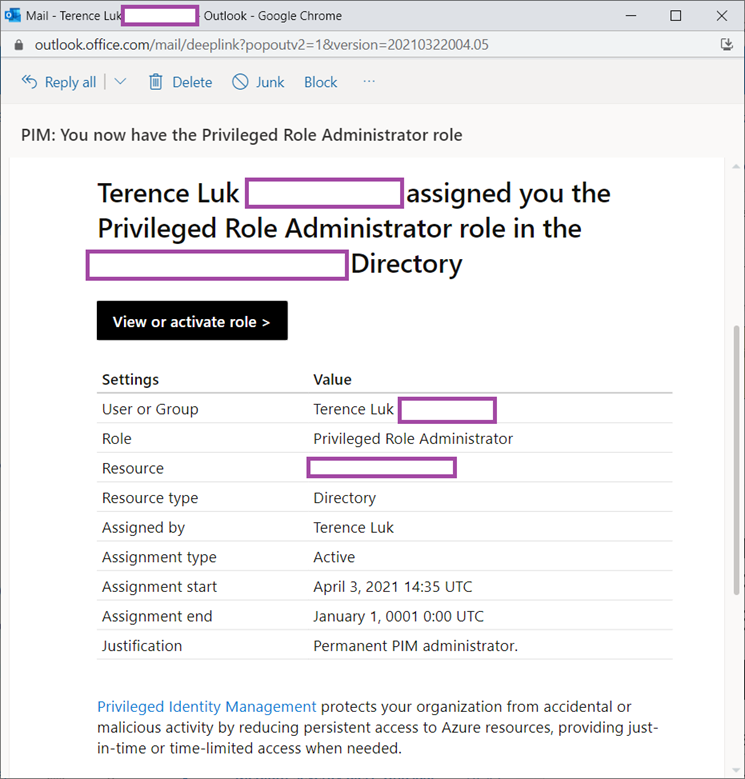Select the 'January 1, 0001 0:00 UTC' value
This screenshot has width=745, height=779.
point(398,617)
